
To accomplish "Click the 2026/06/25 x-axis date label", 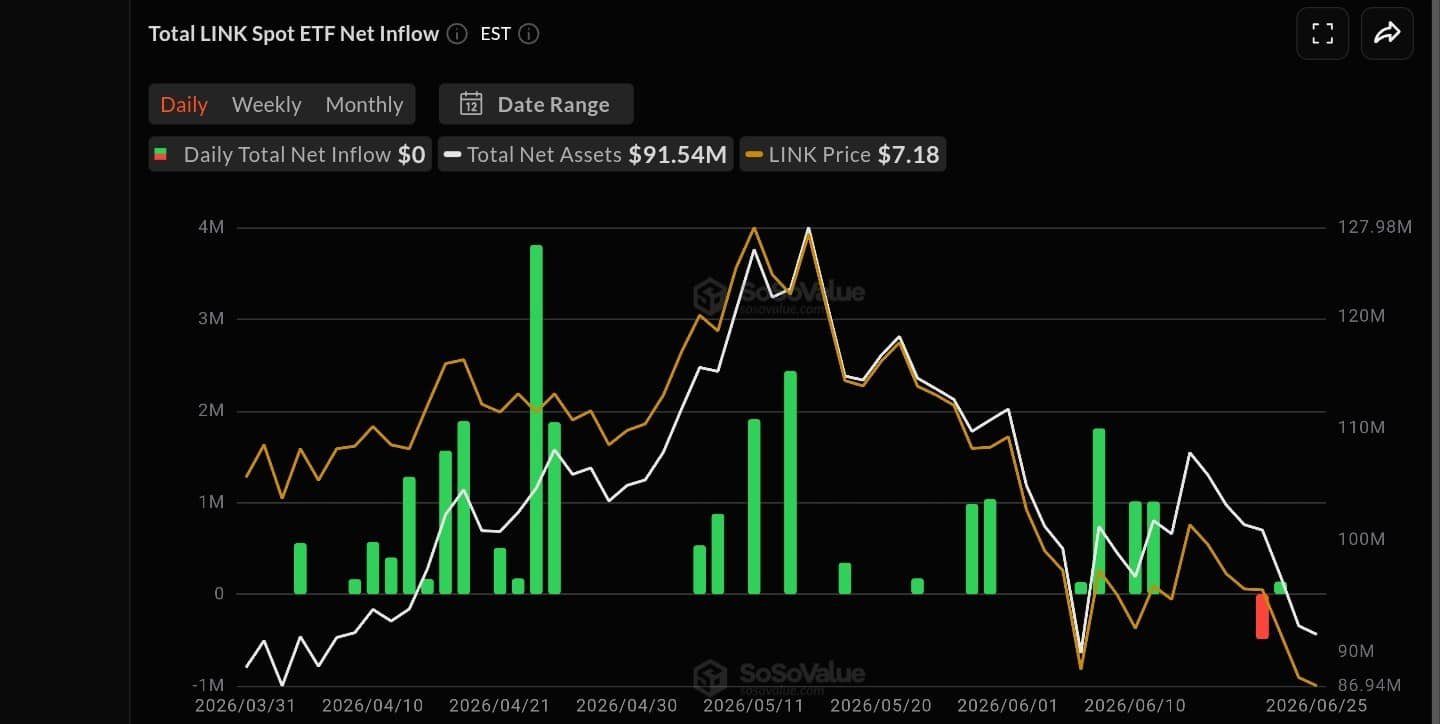I will point(1316,705).
